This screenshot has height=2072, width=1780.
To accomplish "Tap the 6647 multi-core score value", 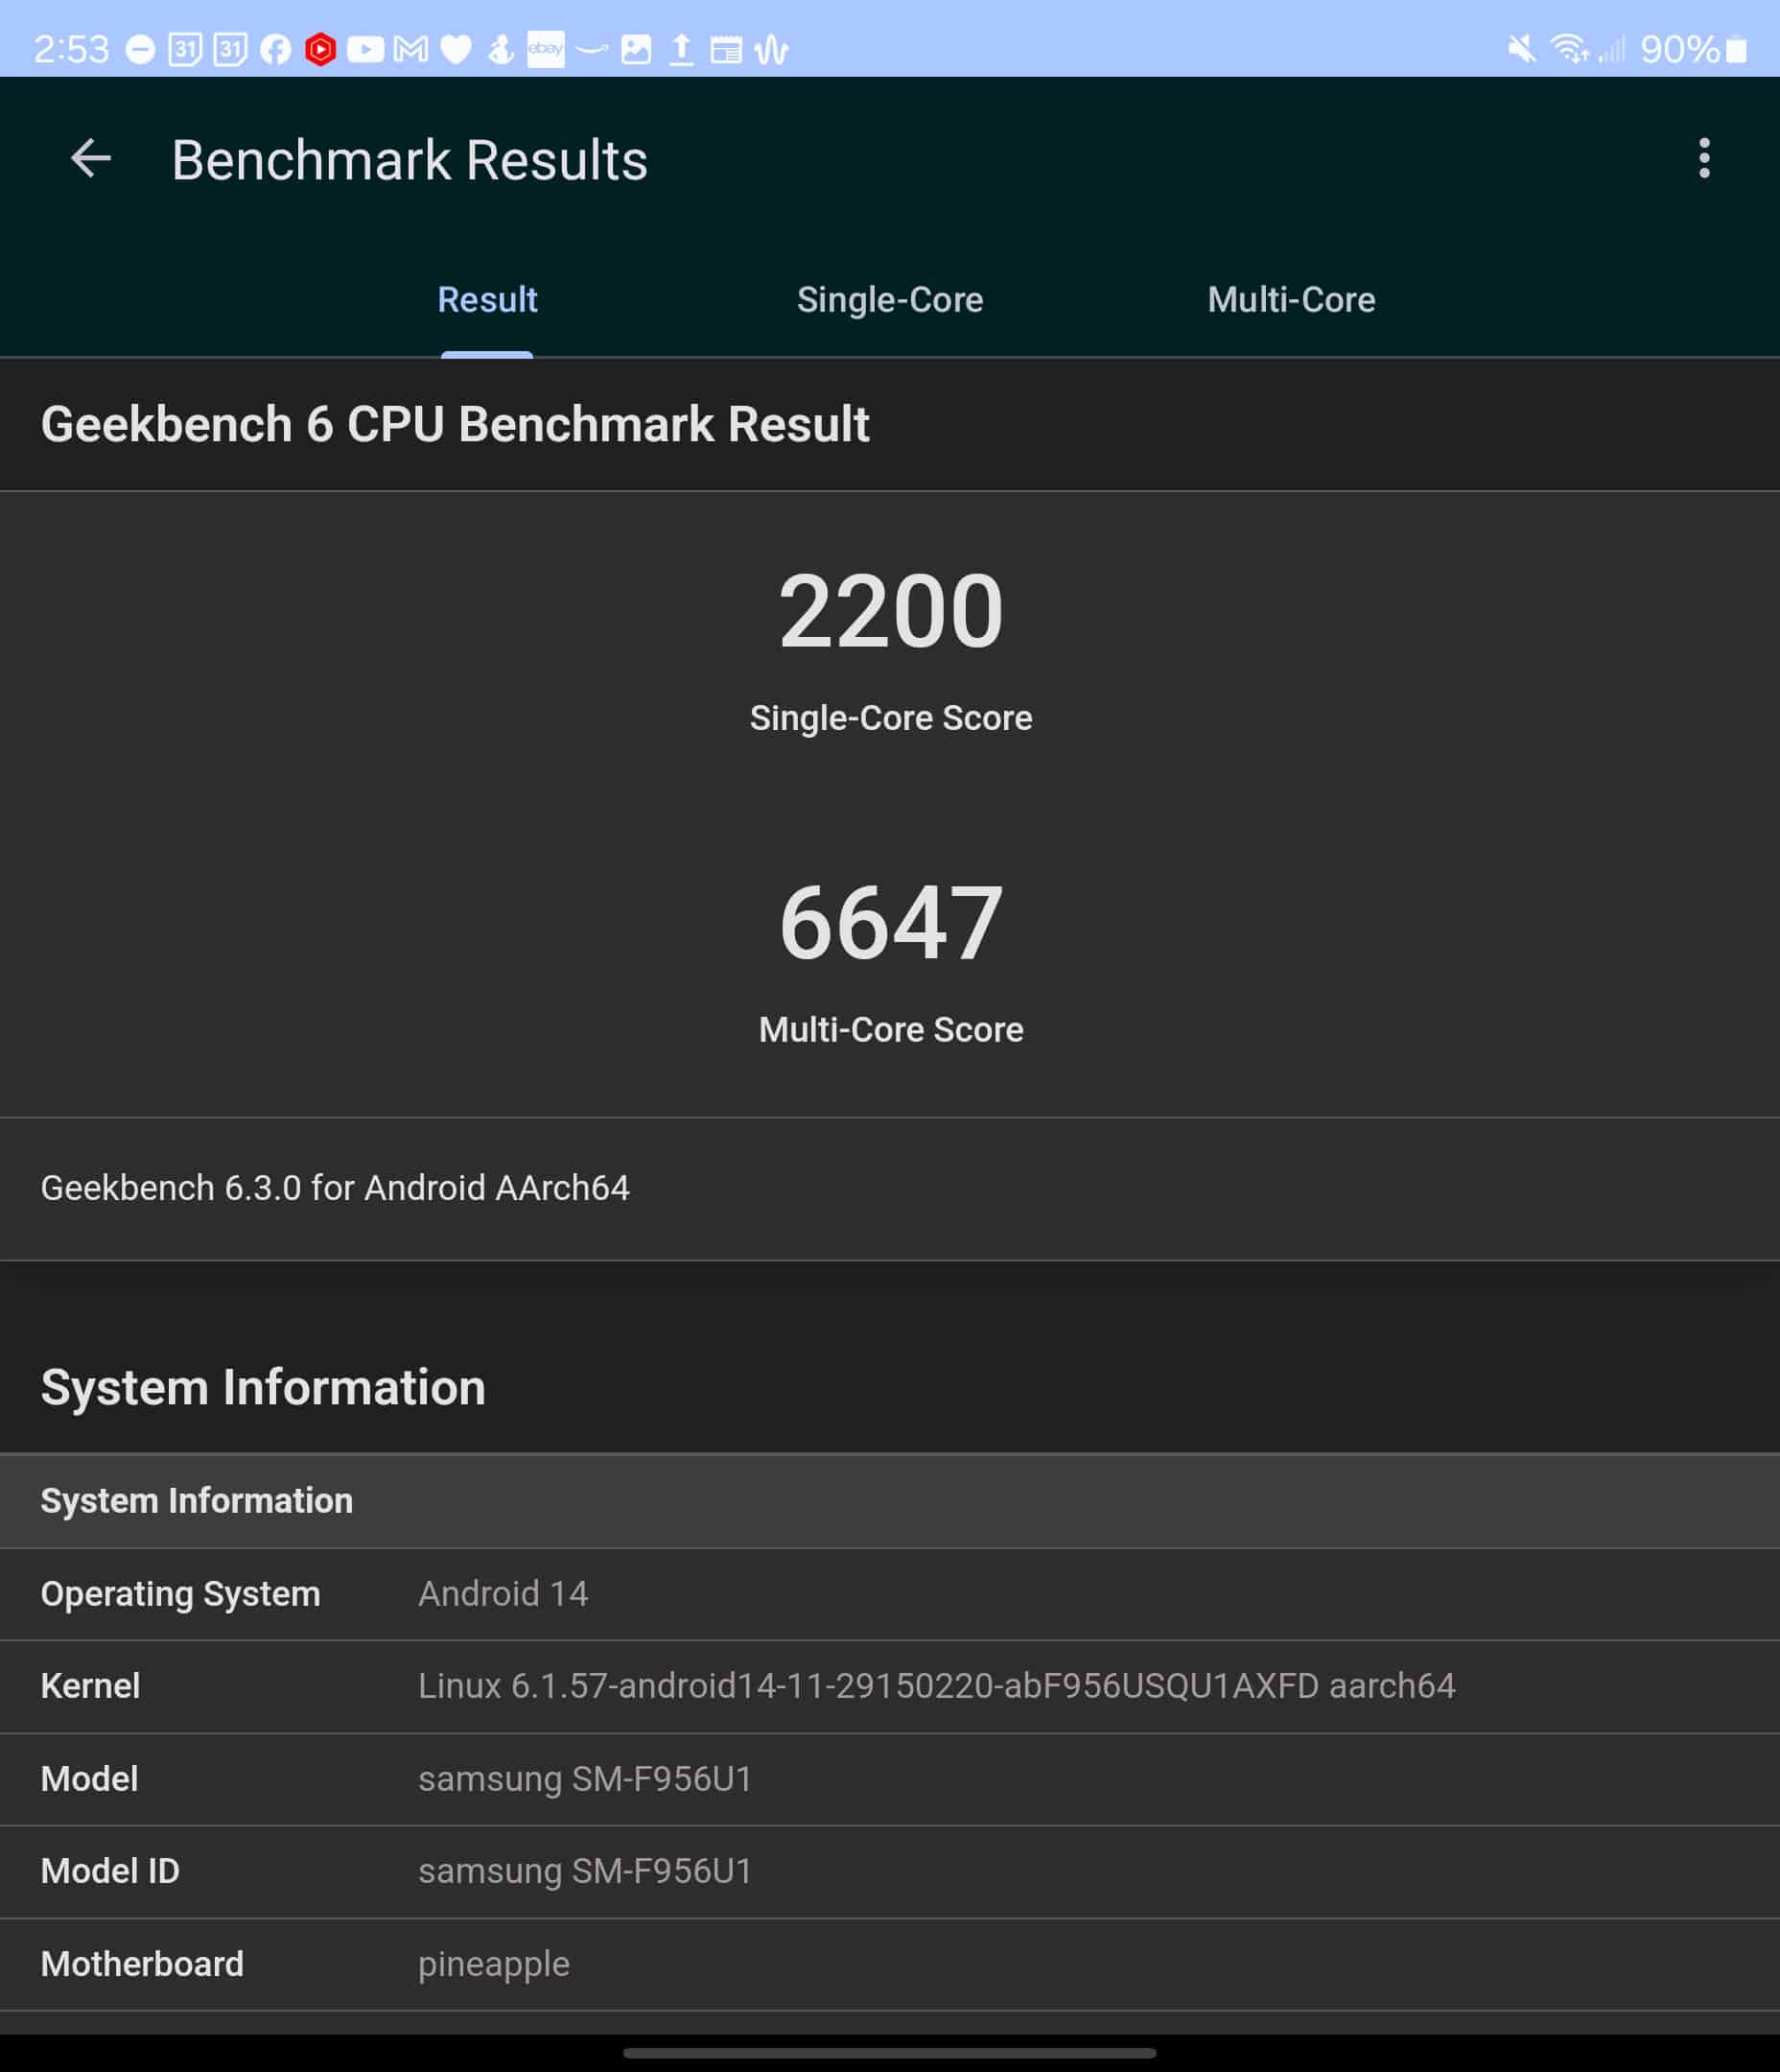I will [x=890, y=923].
